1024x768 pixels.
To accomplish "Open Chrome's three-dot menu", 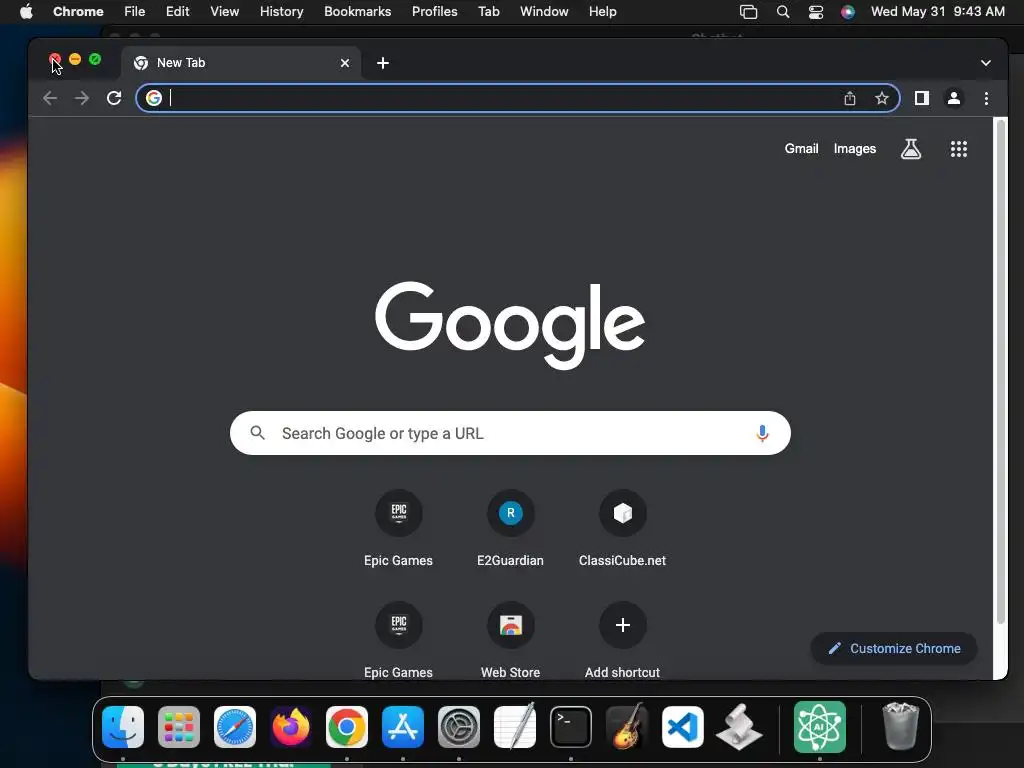I will pos(986,98).
